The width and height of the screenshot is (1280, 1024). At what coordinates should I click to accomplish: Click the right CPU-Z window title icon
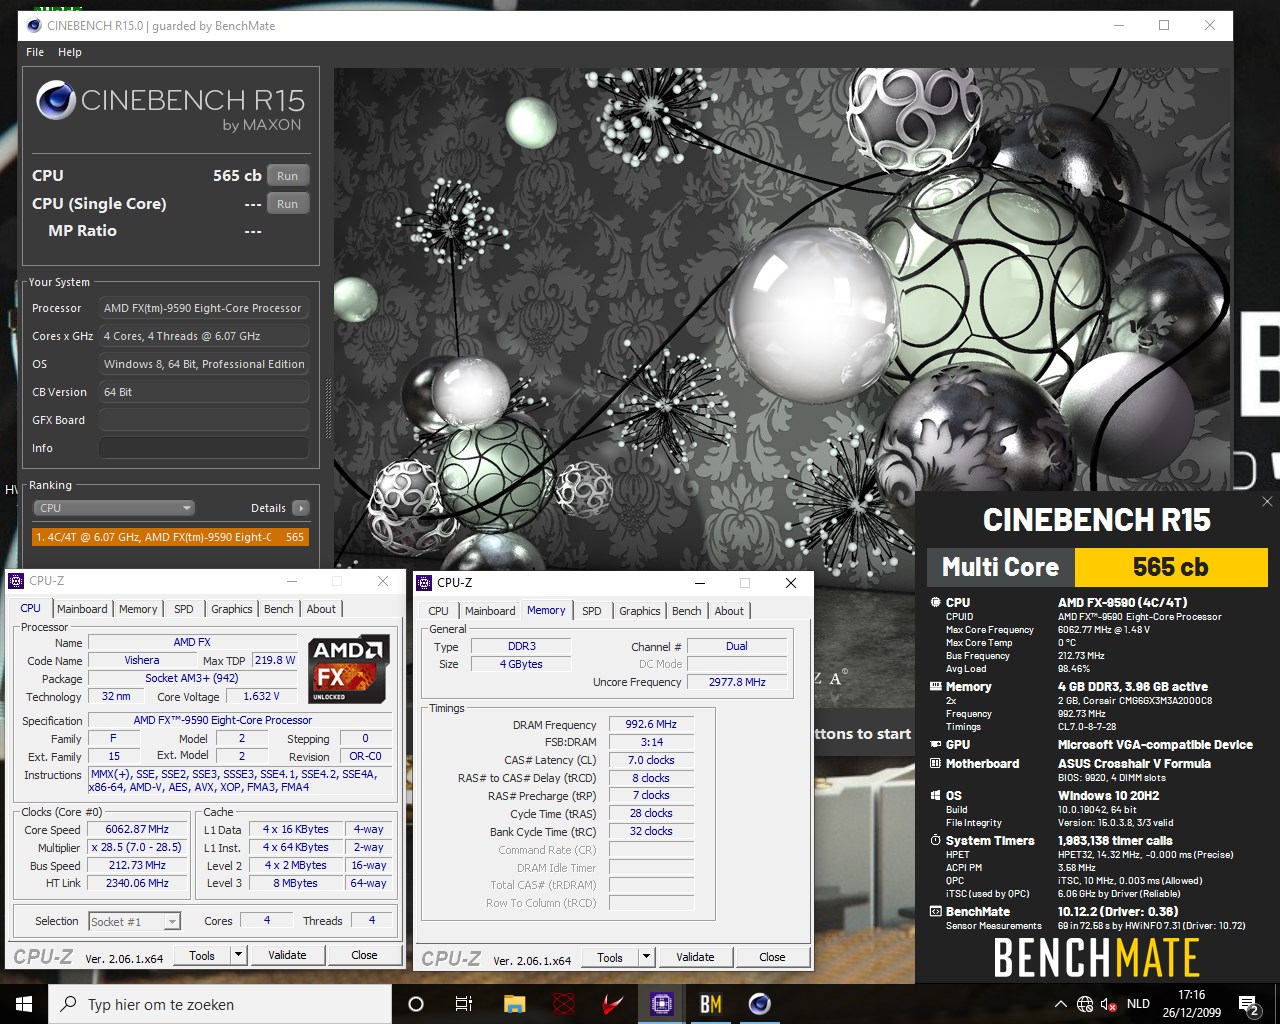pyautogui.click(x=425, y=583)
